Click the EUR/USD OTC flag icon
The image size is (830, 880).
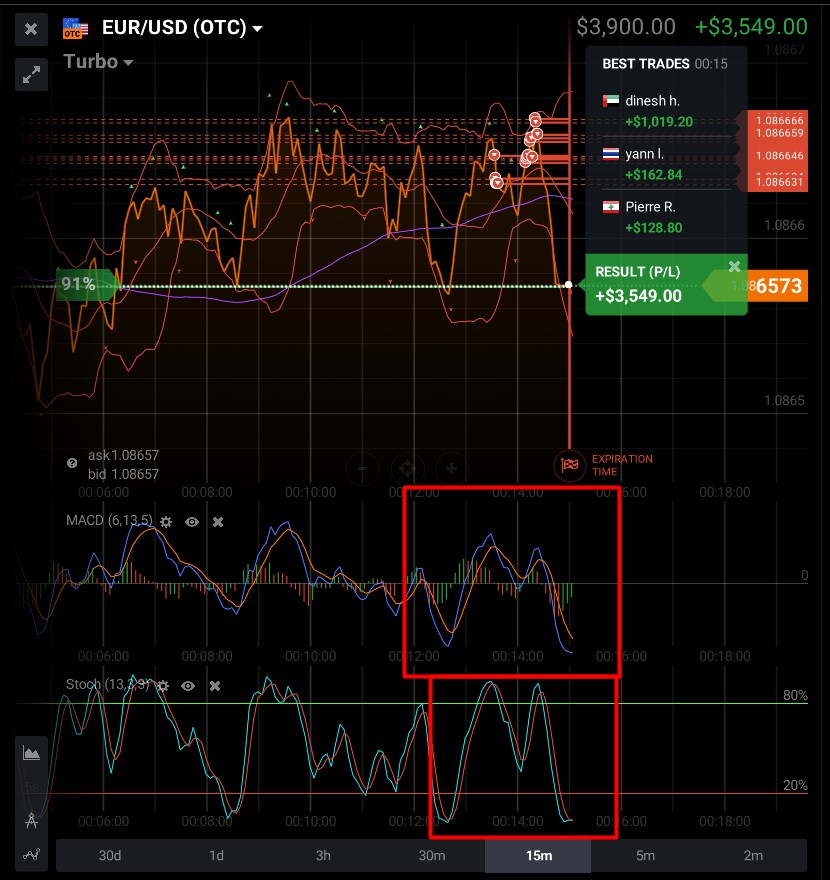pos(75,29)
